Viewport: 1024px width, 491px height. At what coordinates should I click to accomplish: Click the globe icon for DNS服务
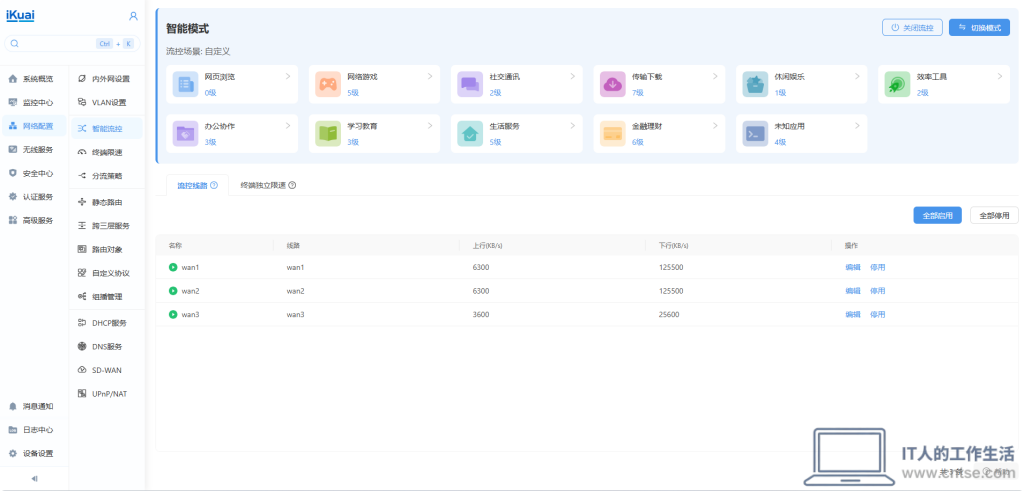tap(82, 346)
